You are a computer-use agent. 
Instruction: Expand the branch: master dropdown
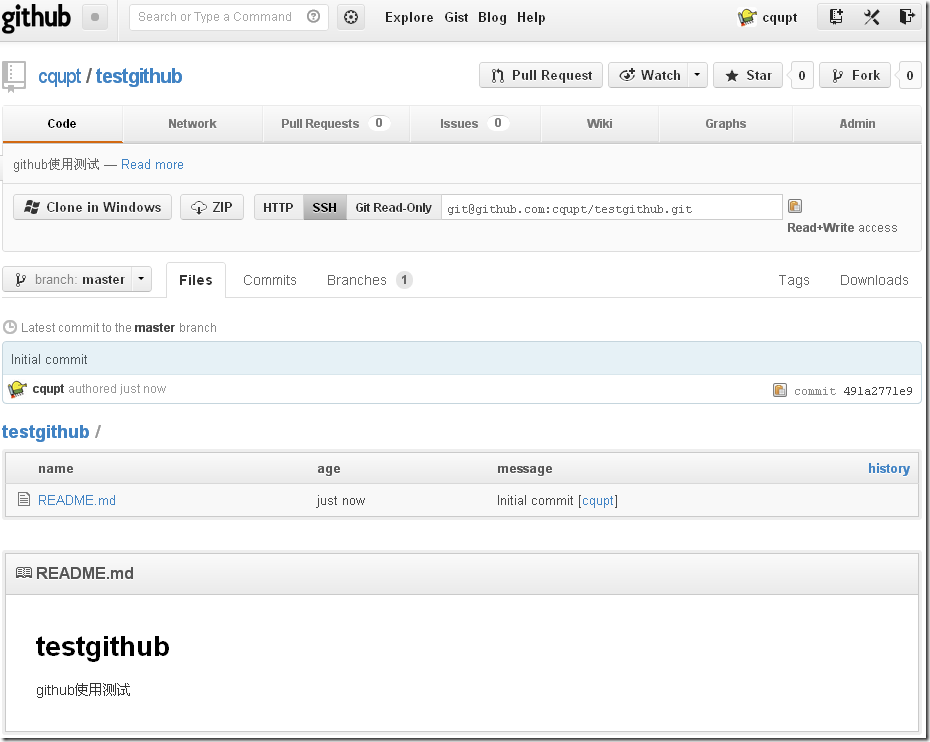point(141,279)
